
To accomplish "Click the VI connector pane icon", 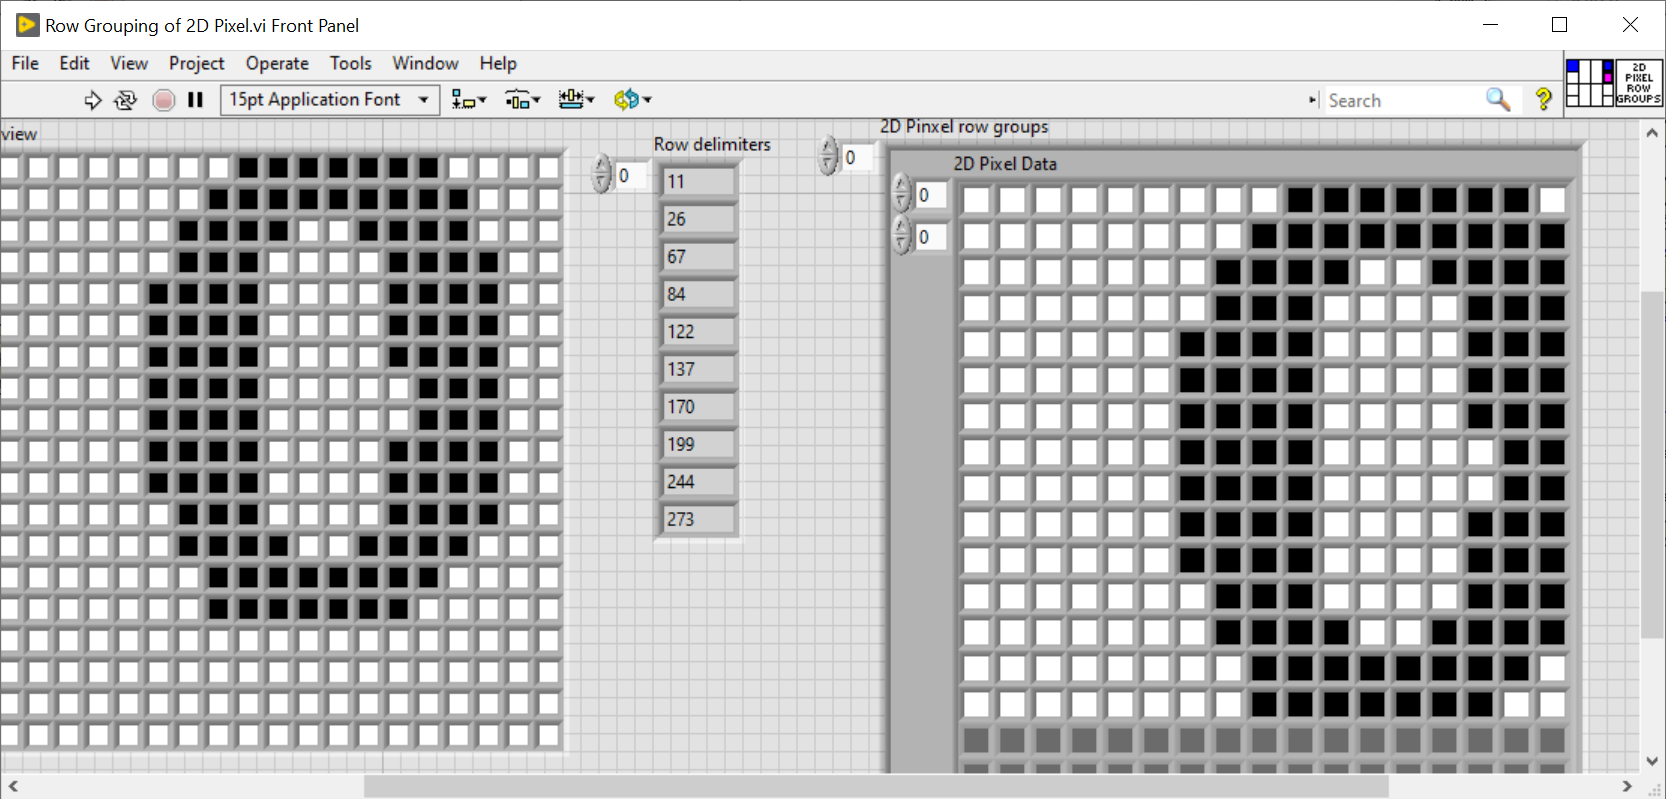I will click(1590, 83).
